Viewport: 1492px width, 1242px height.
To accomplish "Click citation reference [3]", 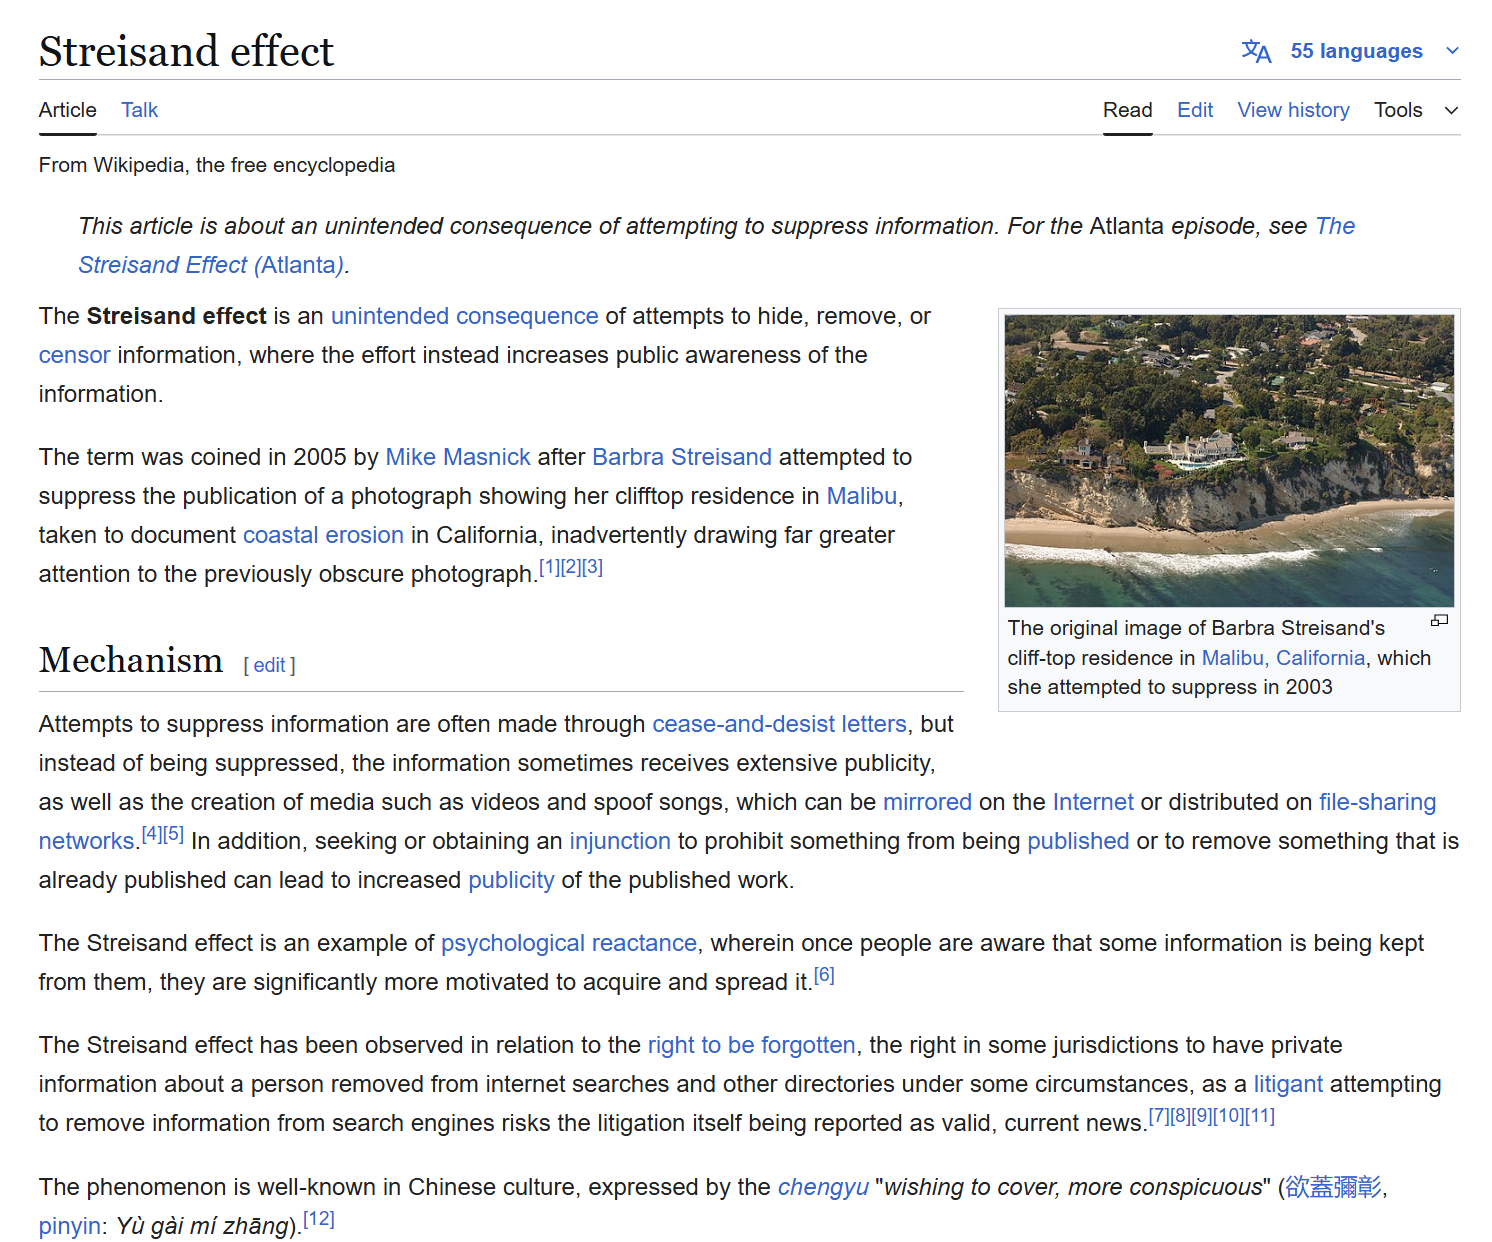I will (592, 567).
